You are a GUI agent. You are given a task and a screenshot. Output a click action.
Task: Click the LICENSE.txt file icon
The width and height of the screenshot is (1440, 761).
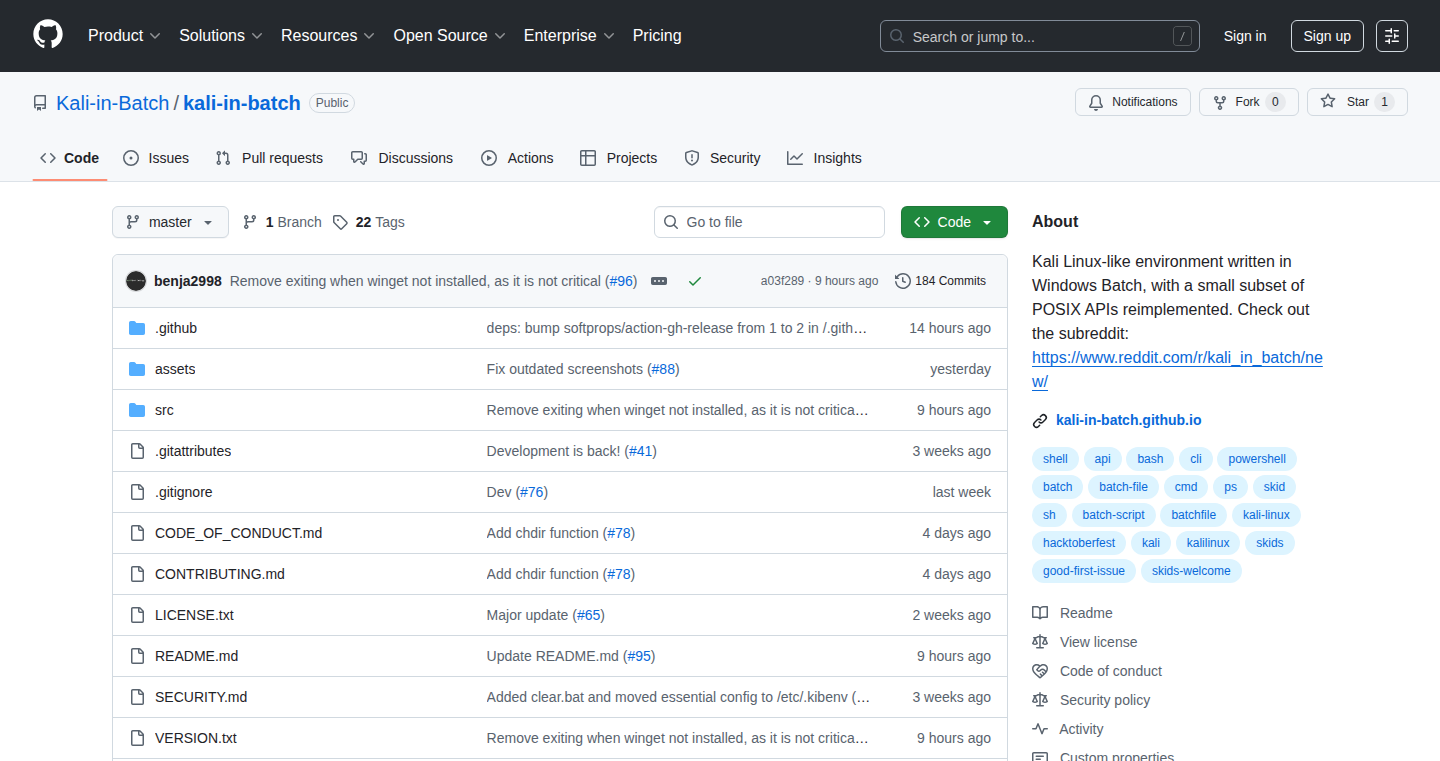(137, 615)
